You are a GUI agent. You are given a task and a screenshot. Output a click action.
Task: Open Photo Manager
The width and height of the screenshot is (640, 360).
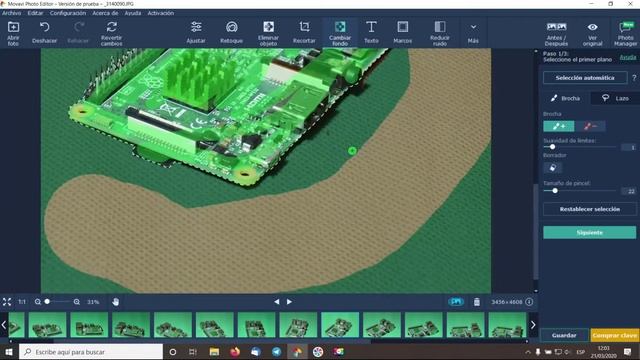pyautogui.click(x=625, y=33)
